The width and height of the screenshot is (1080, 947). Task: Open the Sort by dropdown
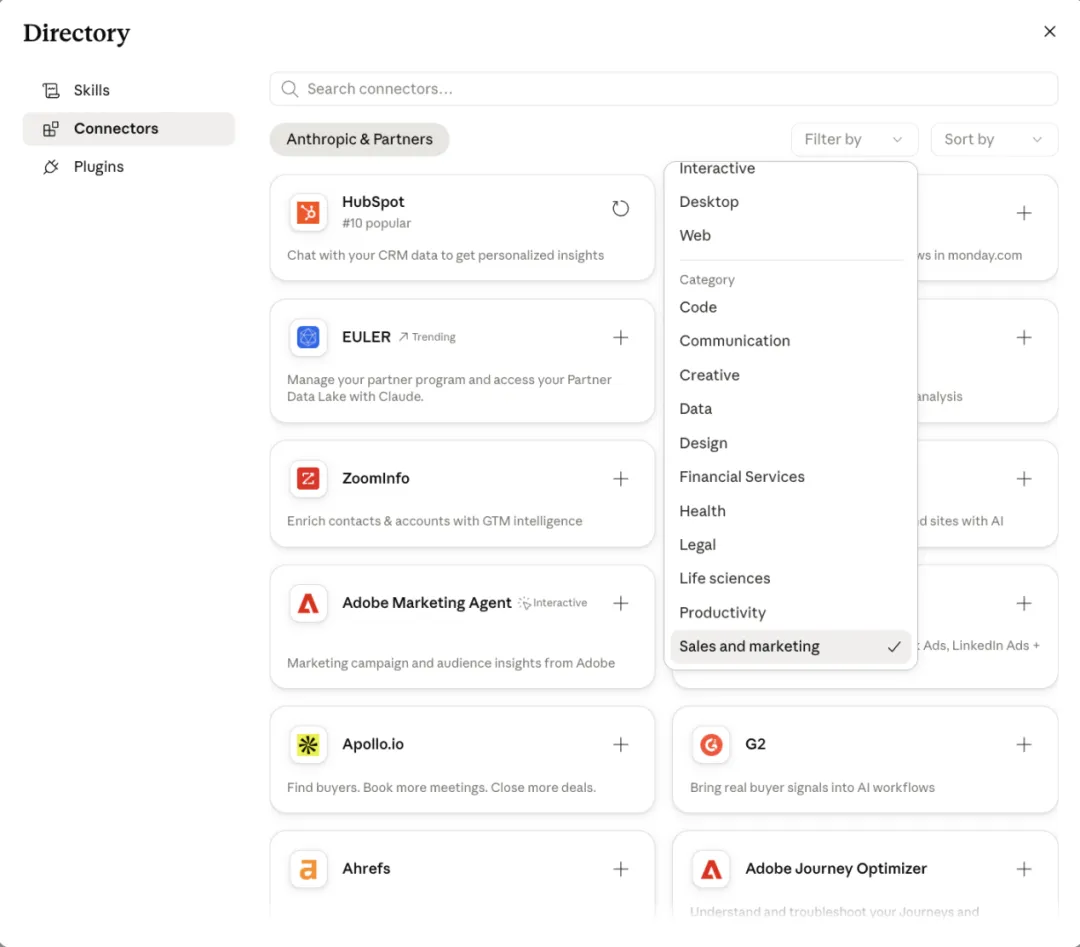(x=994, y=140)
